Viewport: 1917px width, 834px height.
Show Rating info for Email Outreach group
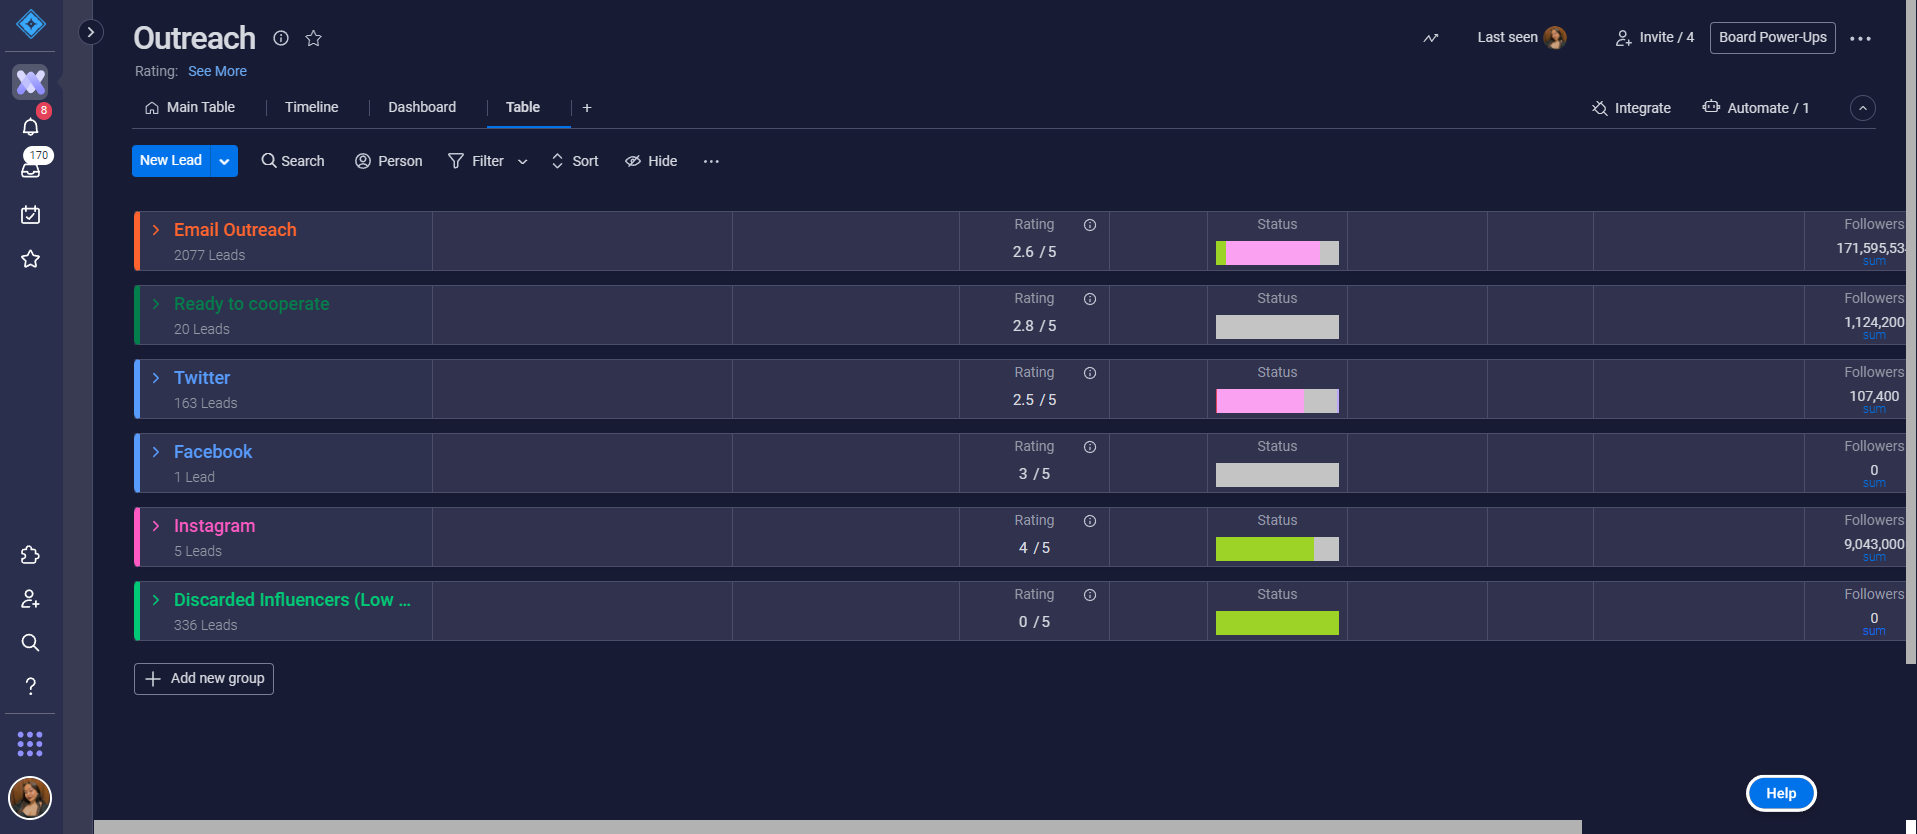[1090, 225]
